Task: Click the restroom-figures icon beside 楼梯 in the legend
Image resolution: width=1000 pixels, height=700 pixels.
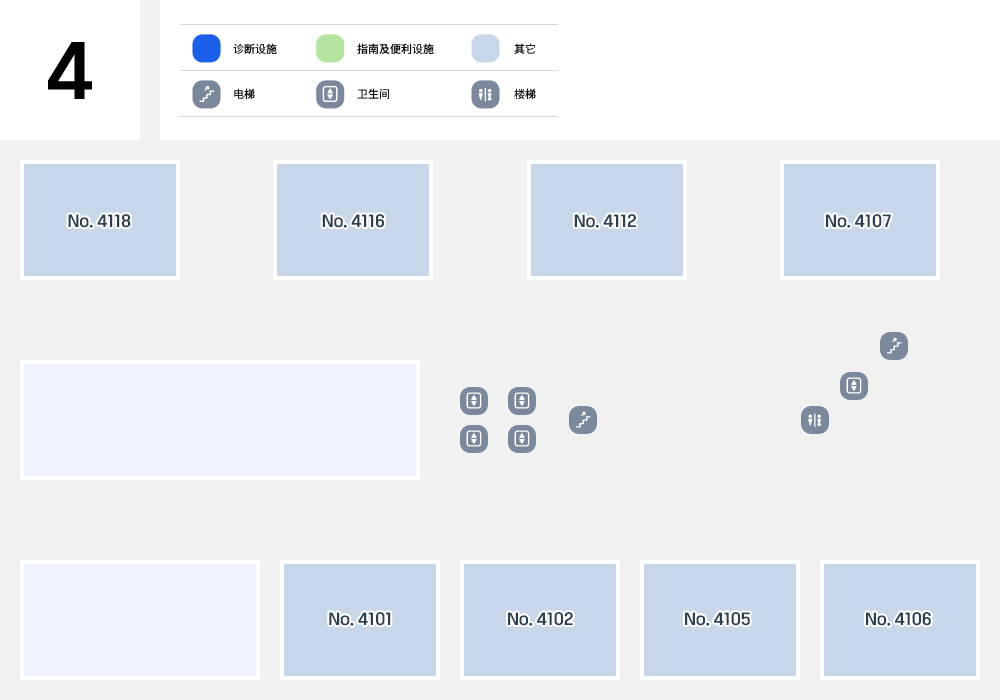Action: coord(485,94)
